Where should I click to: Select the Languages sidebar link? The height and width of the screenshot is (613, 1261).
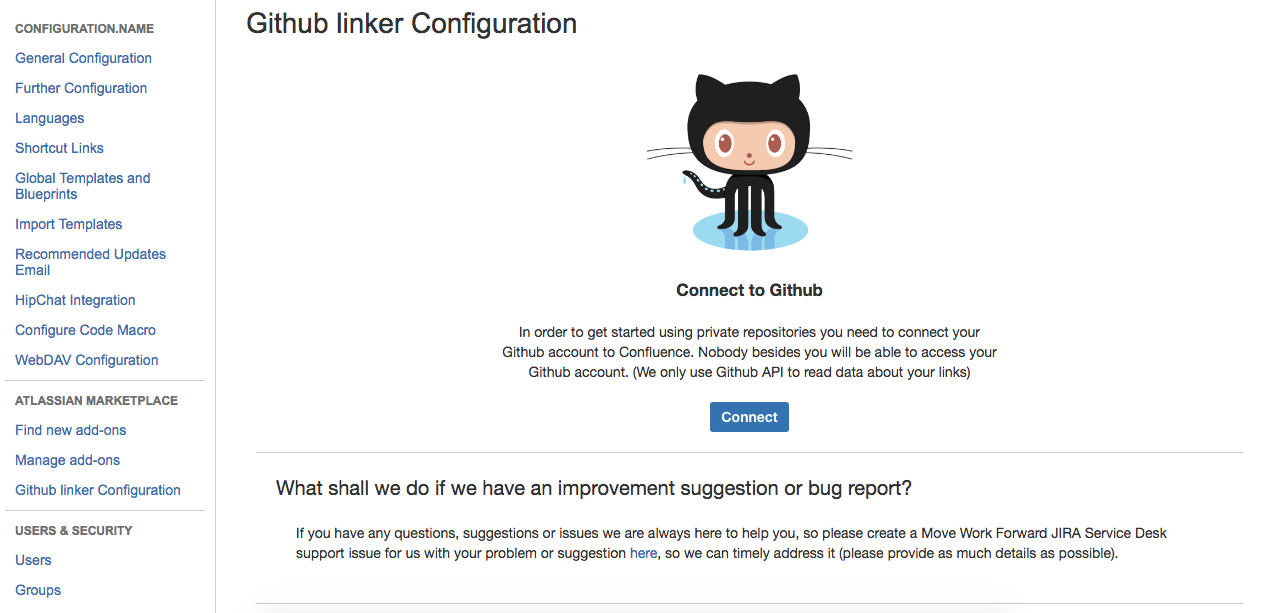pos(49,118)
